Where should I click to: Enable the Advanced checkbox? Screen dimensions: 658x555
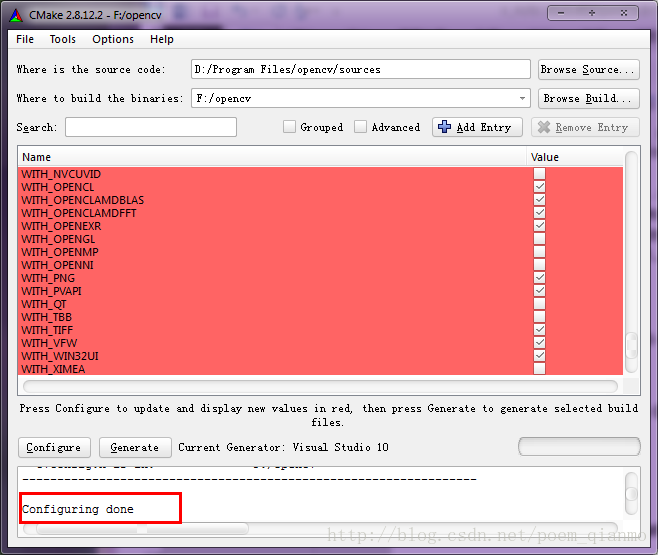[x=360, y=127]
